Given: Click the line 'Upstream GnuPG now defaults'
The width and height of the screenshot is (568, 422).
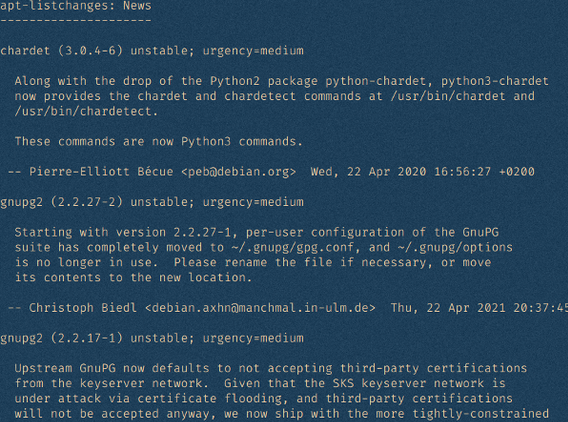Looking at the screenshot, I should click(271, 368).
